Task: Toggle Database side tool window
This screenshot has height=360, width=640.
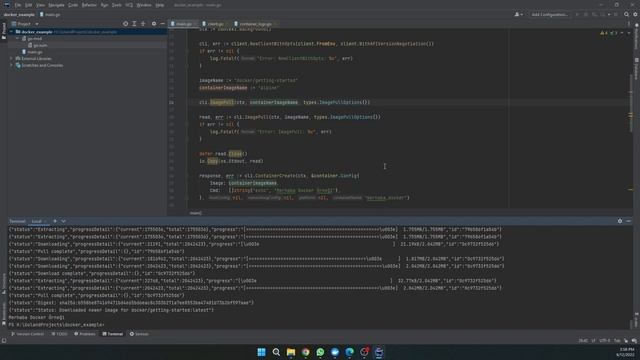Action: coord(636,69)
